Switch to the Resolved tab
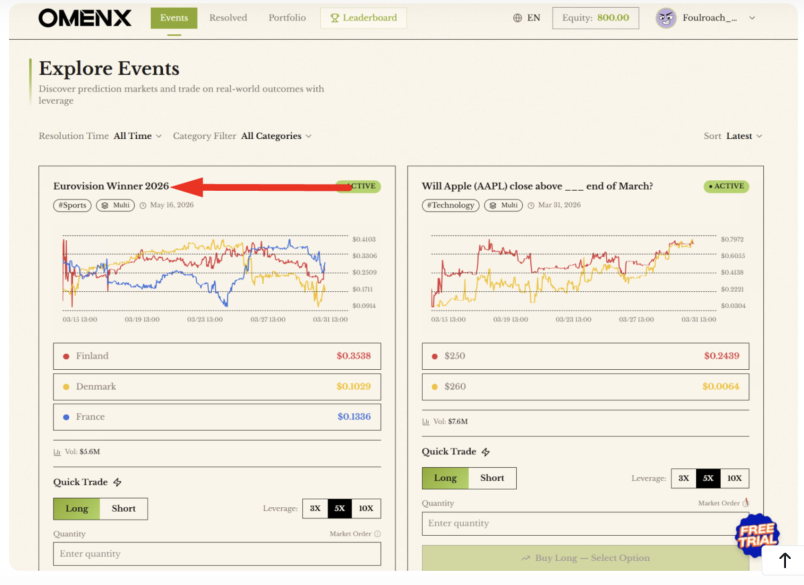Image resolution: width=804 pixels, height=585 pixels. click(228, 18)
